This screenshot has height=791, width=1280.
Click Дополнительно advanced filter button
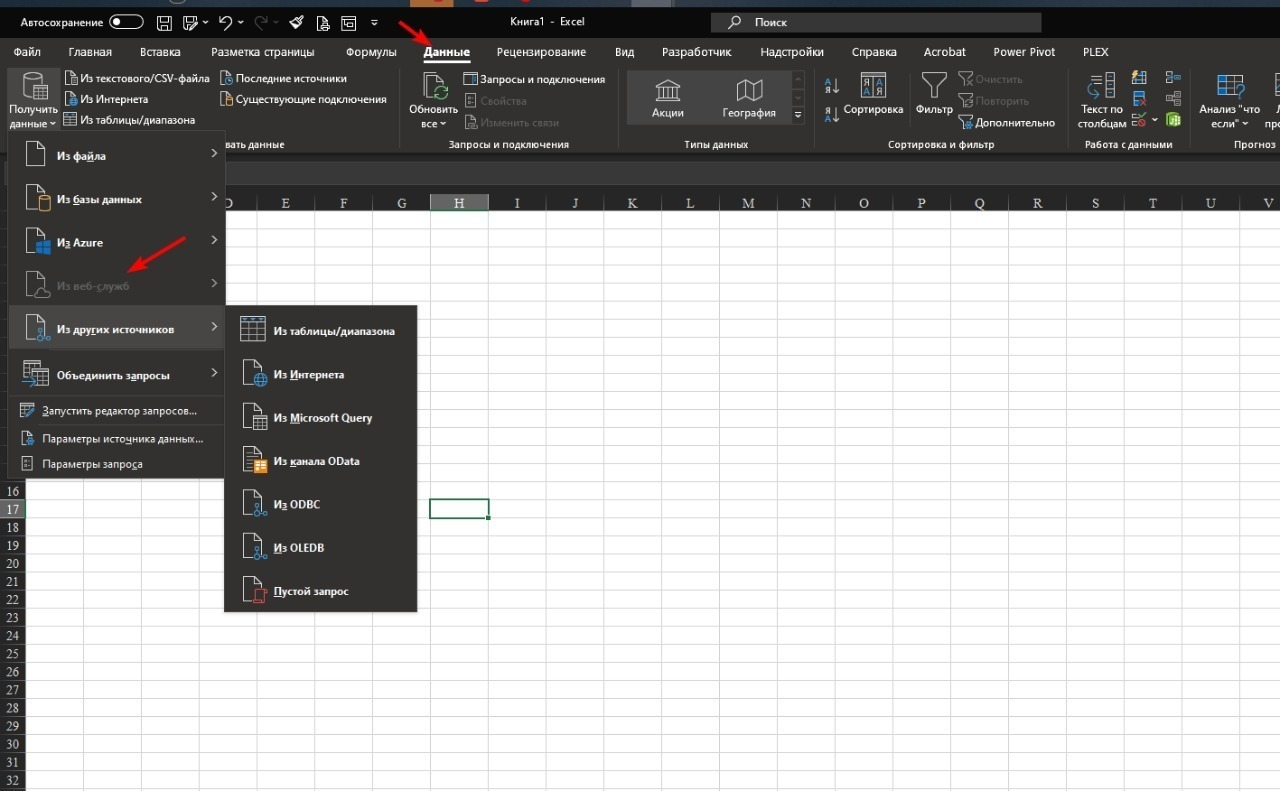[1007, 123]
